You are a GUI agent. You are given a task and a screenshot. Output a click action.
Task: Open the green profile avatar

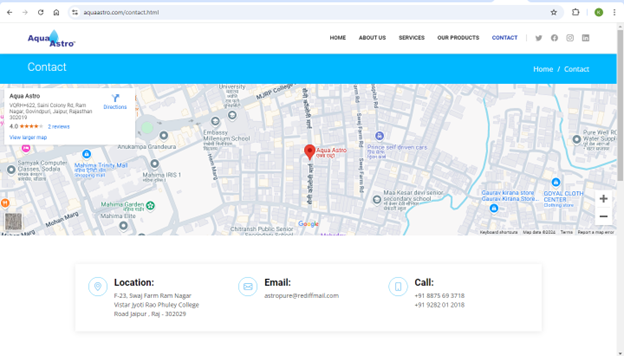pos(599,12)
